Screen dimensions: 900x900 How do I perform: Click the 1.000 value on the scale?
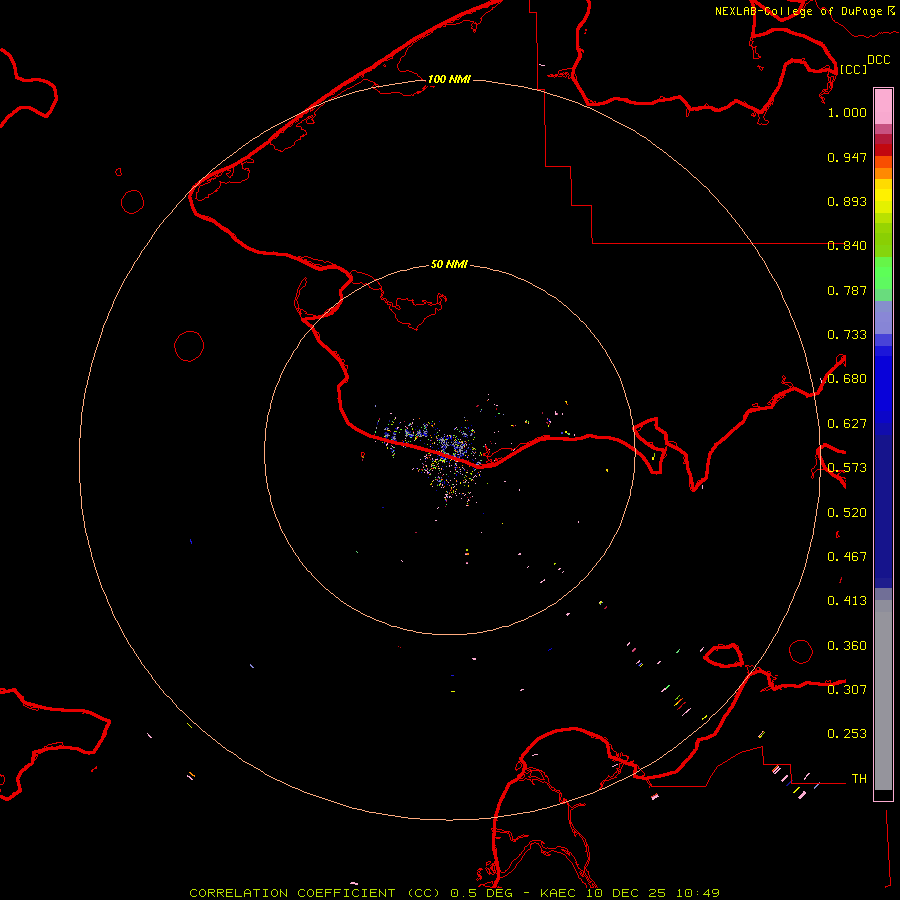tap(847, 113)
